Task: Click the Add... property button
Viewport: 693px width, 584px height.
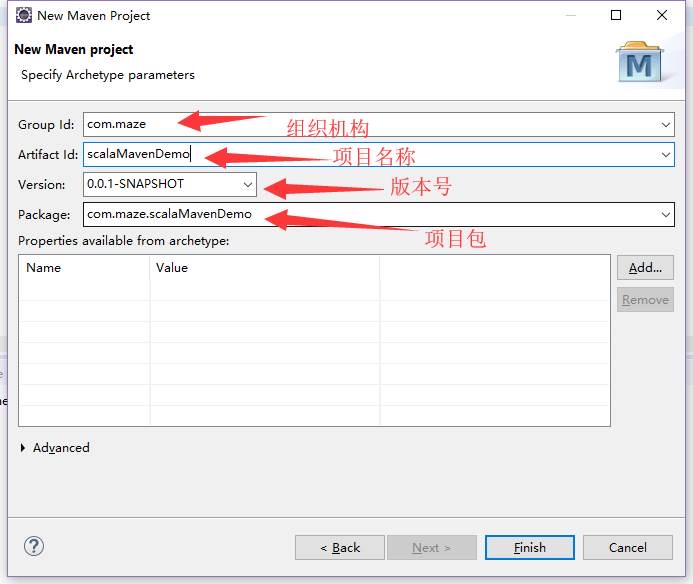Action: 645,268
